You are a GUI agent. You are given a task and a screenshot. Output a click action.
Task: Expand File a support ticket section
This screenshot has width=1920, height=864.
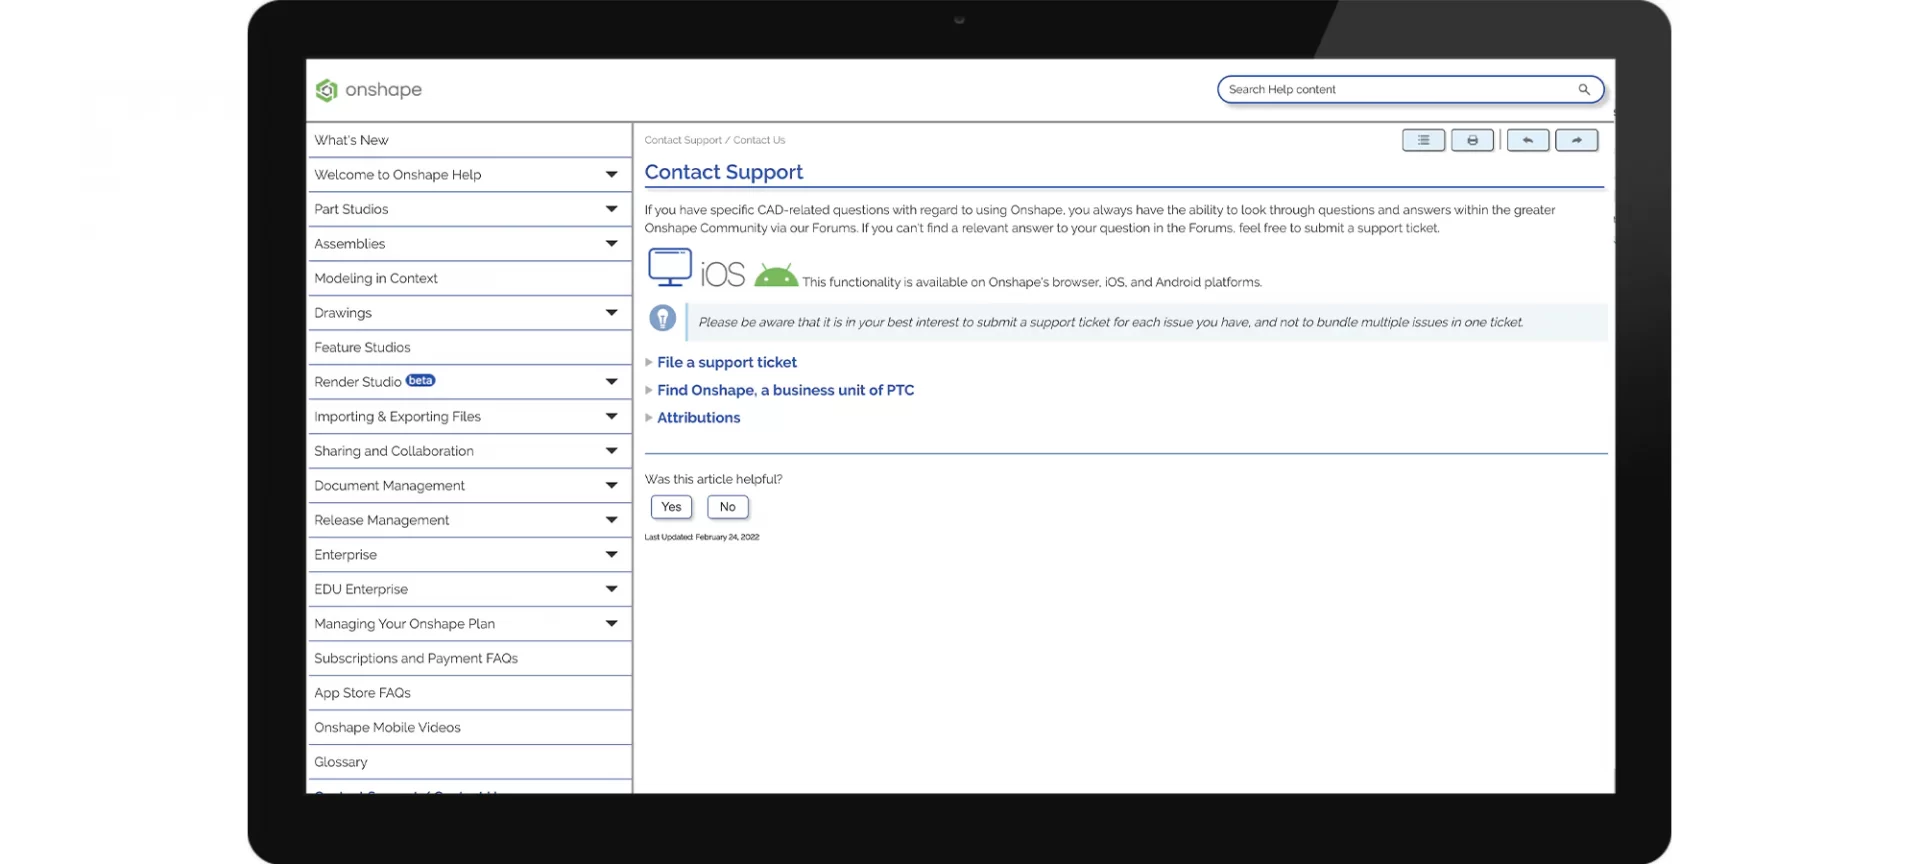[x=727, y=362]
